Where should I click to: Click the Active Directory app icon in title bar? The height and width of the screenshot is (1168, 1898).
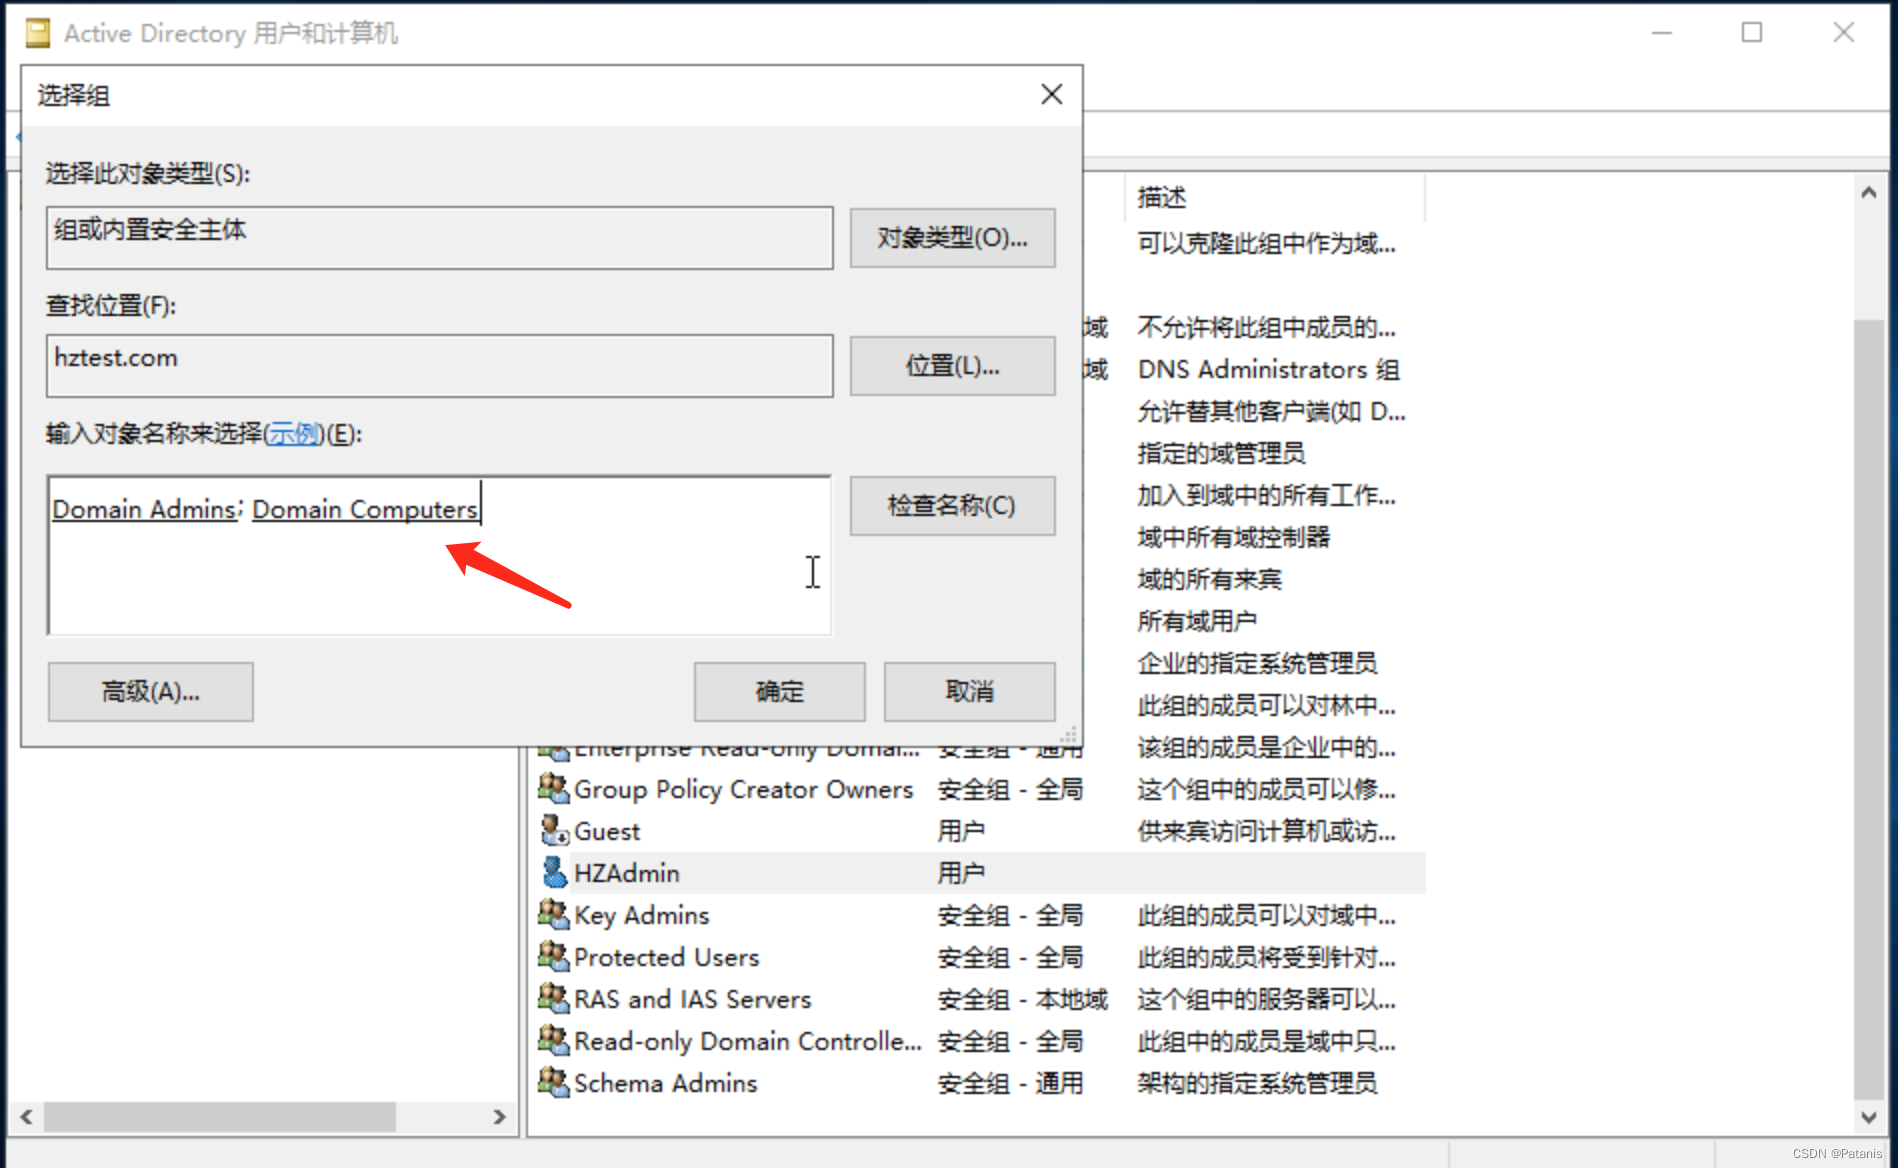point(38,33)
